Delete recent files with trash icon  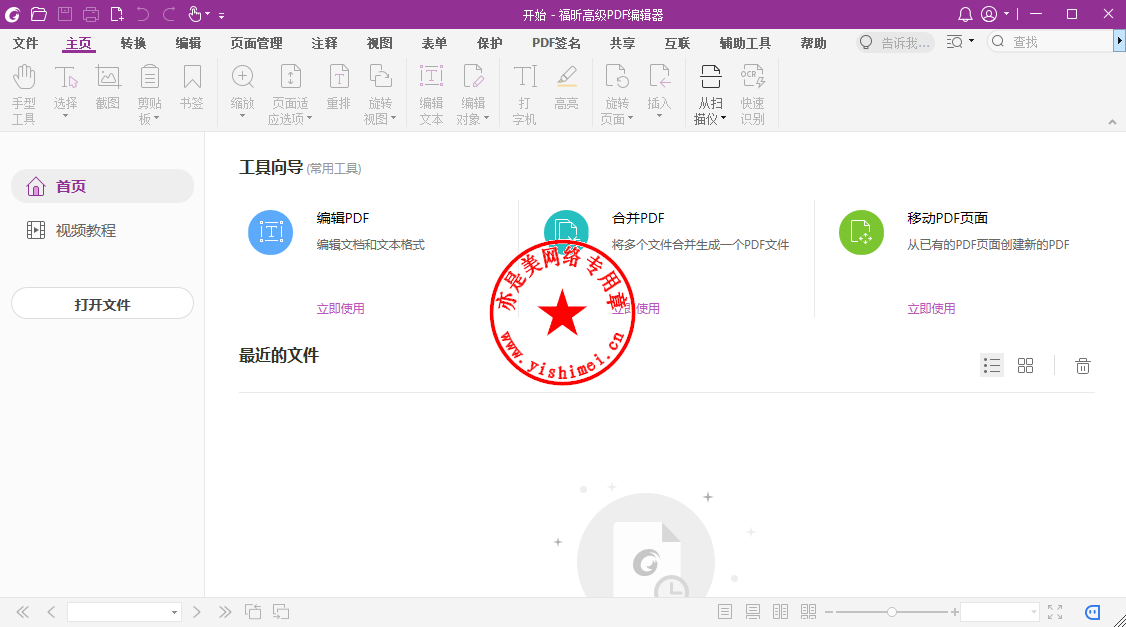point(1083,366)
